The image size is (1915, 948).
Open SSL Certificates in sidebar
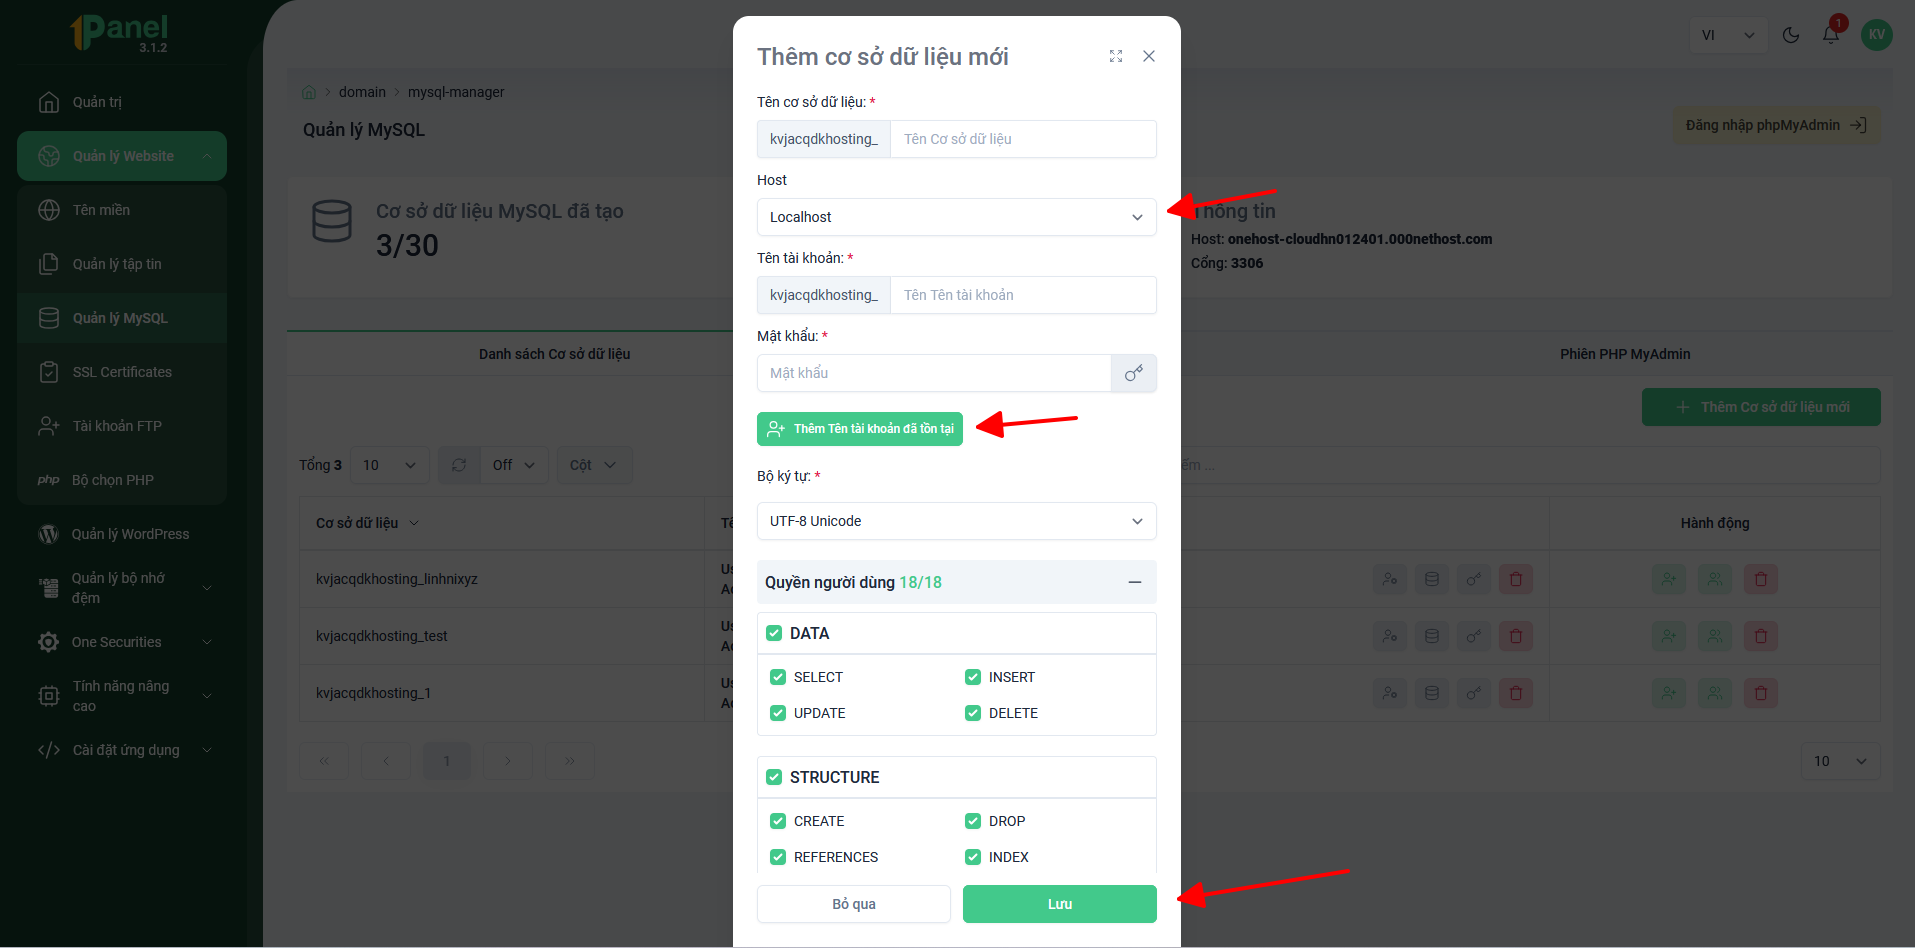point(122,372)
